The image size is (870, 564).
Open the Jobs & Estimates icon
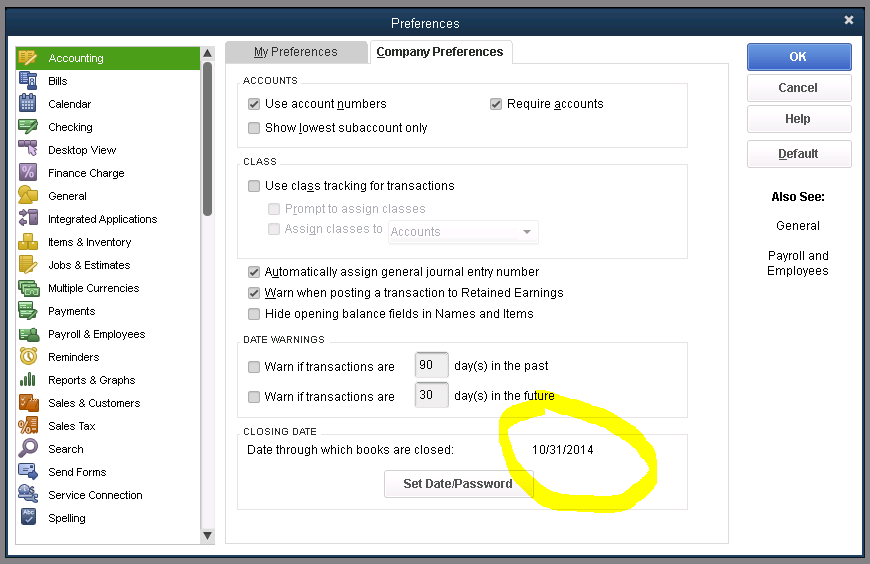click(28, 265)
